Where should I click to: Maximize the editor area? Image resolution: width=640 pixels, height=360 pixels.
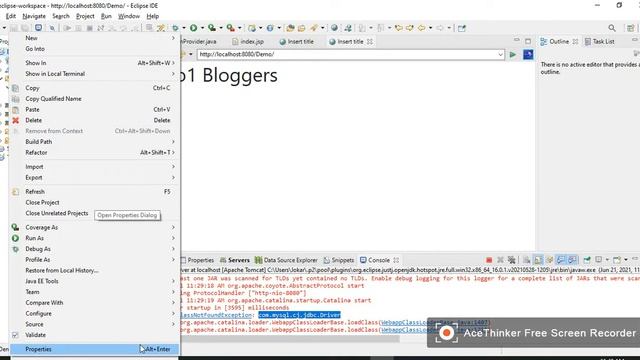(x=528, y=41)
